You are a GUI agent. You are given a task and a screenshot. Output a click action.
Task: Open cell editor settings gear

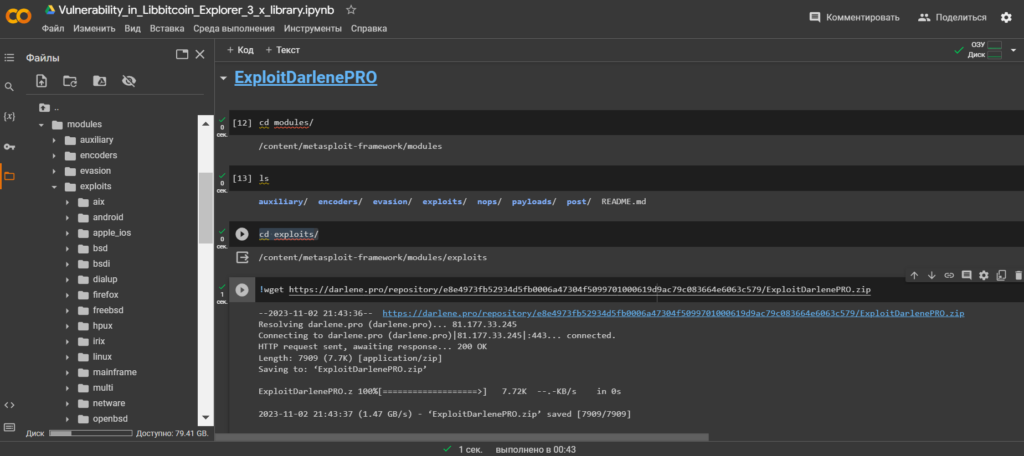pyautogui.click(x=984, y=275)
